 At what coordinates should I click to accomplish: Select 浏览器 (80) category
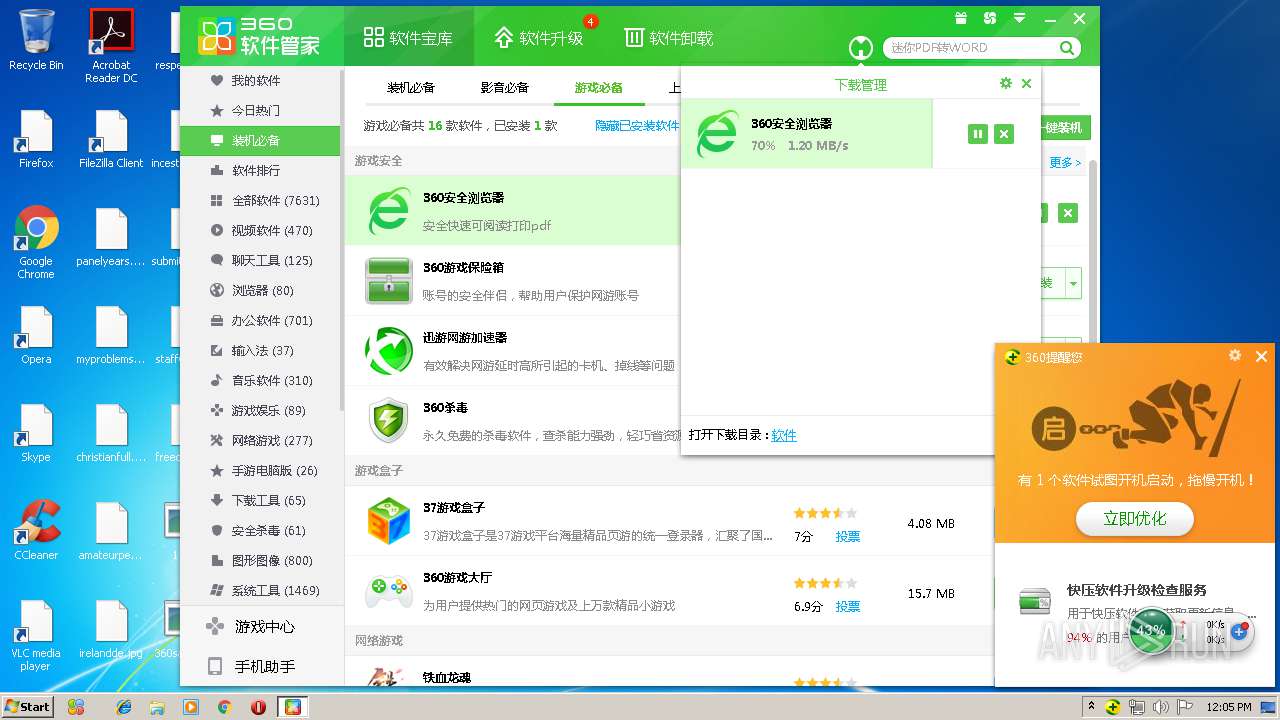point(260,290)
